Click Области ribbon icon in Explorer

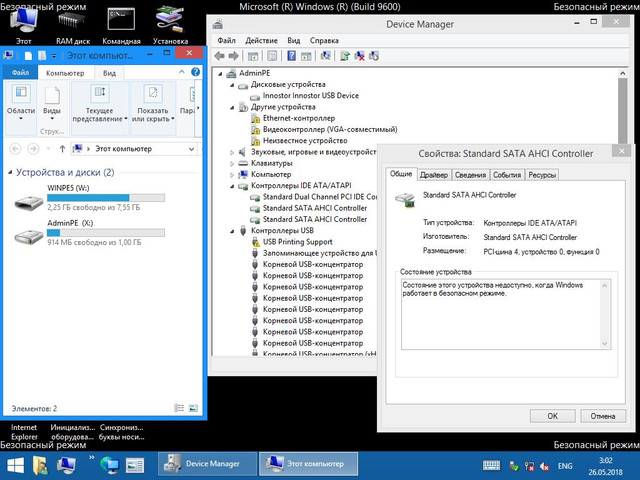coord(21,103)
